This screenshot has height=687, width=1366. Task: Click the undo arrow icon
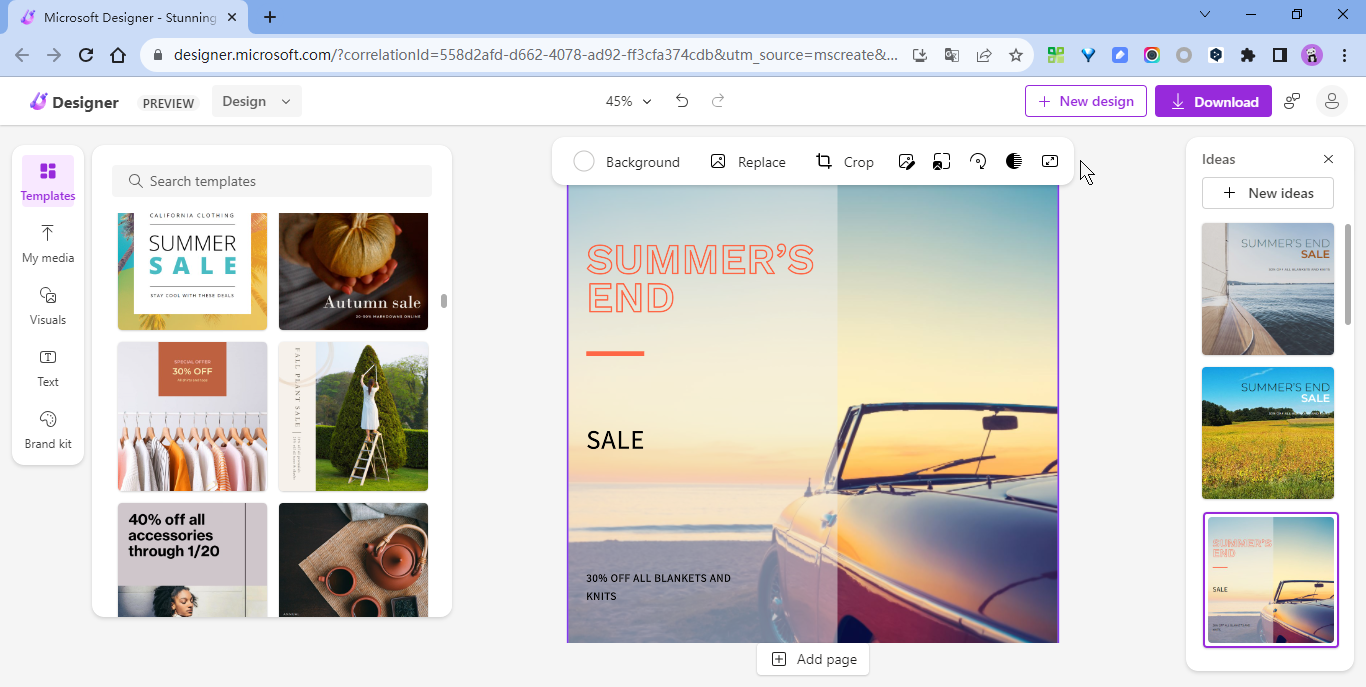pos(682,101)
